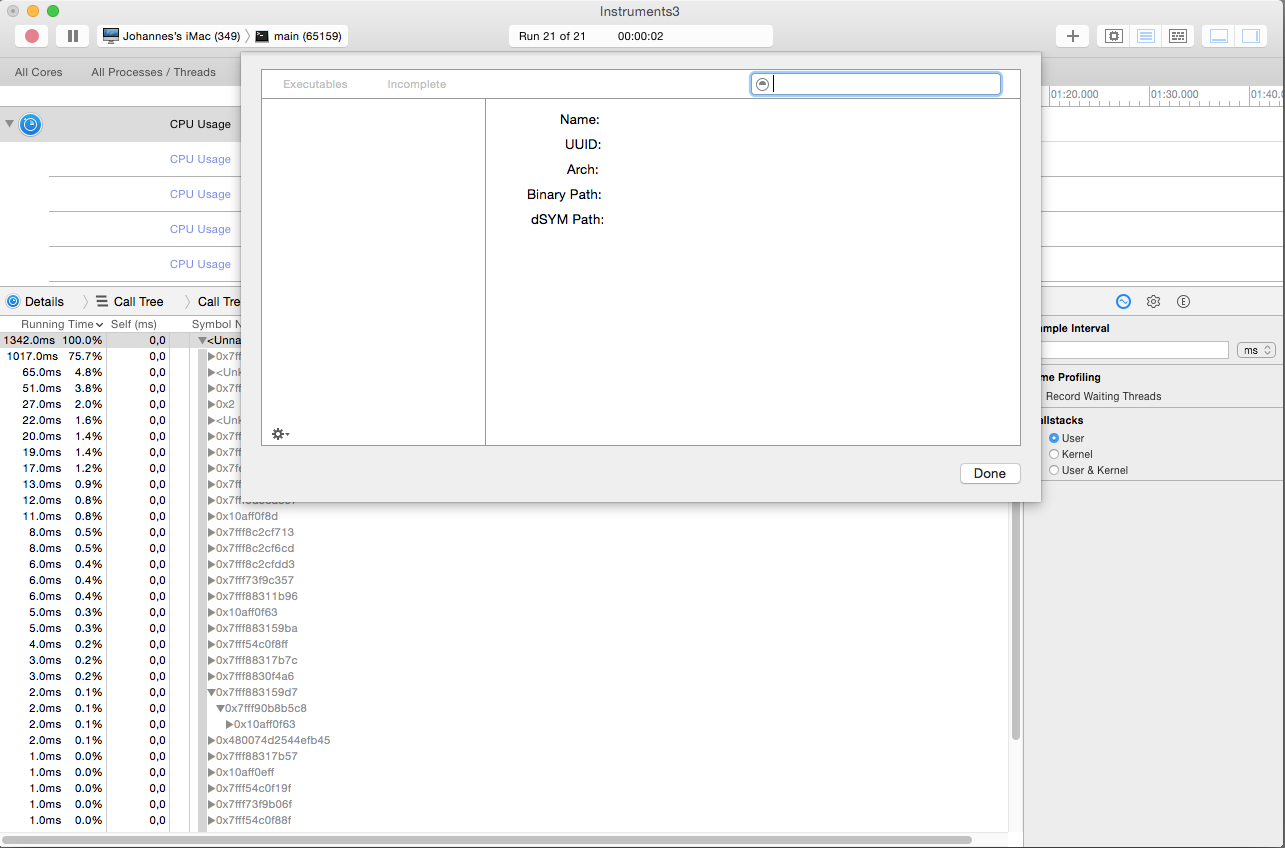The width and height of the screenshot is (1285, 848).
Task: Select the 0x7fff8830f4a6 symbol row
Action: pos(255,676)
